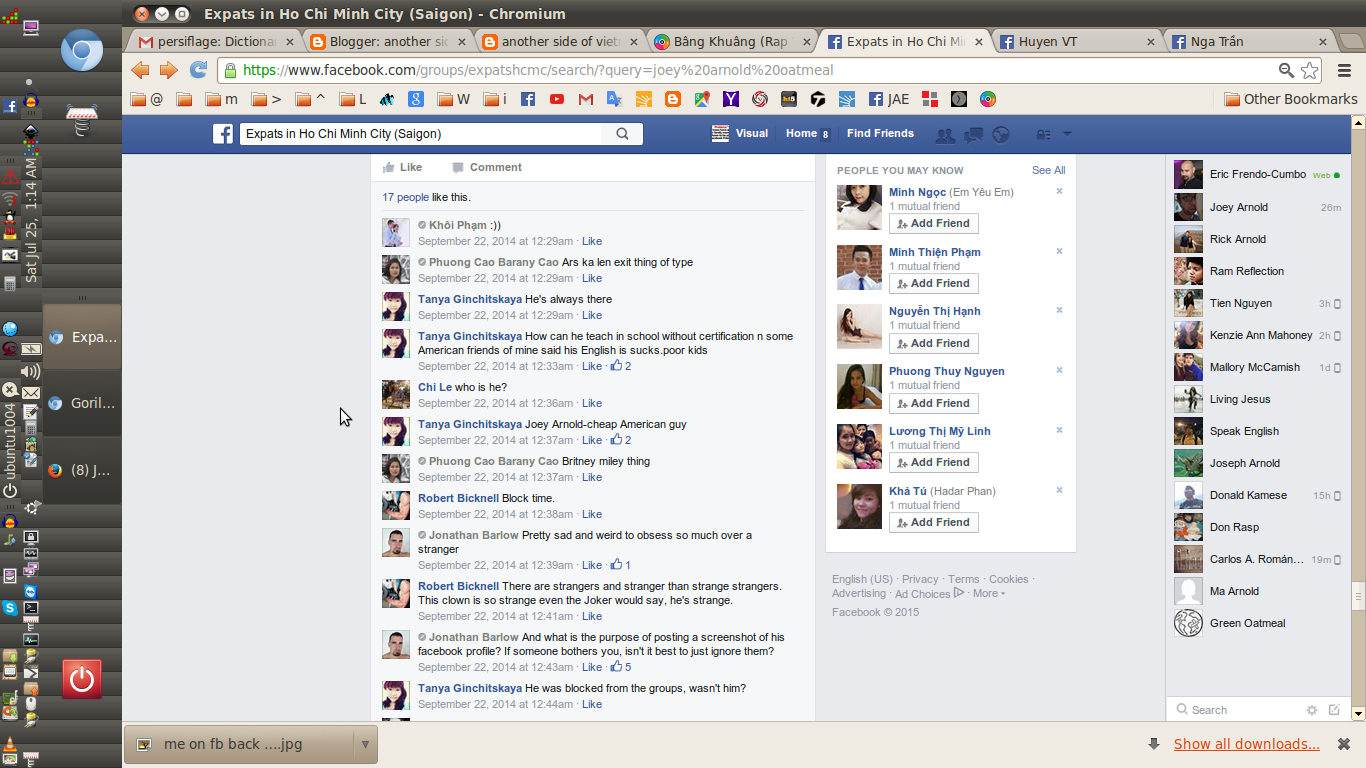Screen dimensions: 1366x768
Task: Like Chi Le's 'who is he?' comment
Action: pos(592,404)
